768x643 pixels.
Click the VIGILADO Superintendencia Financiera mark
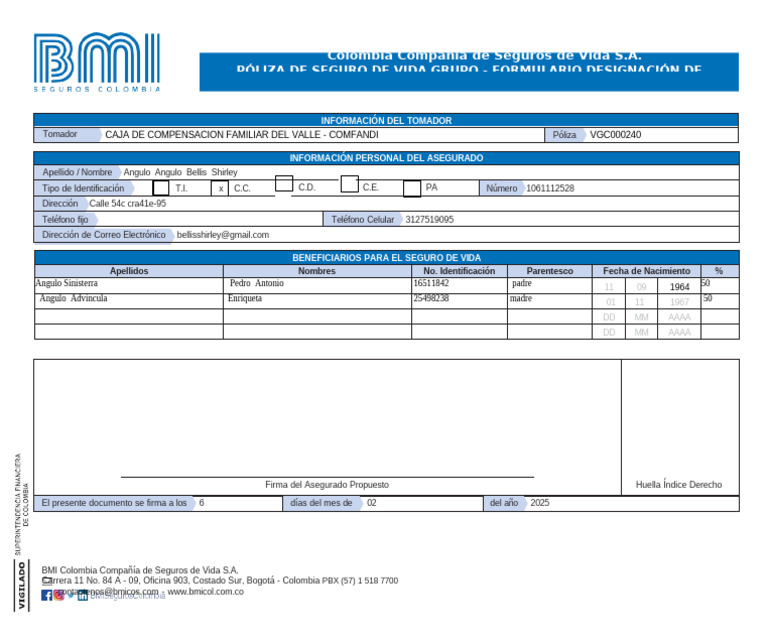[22, 532]
